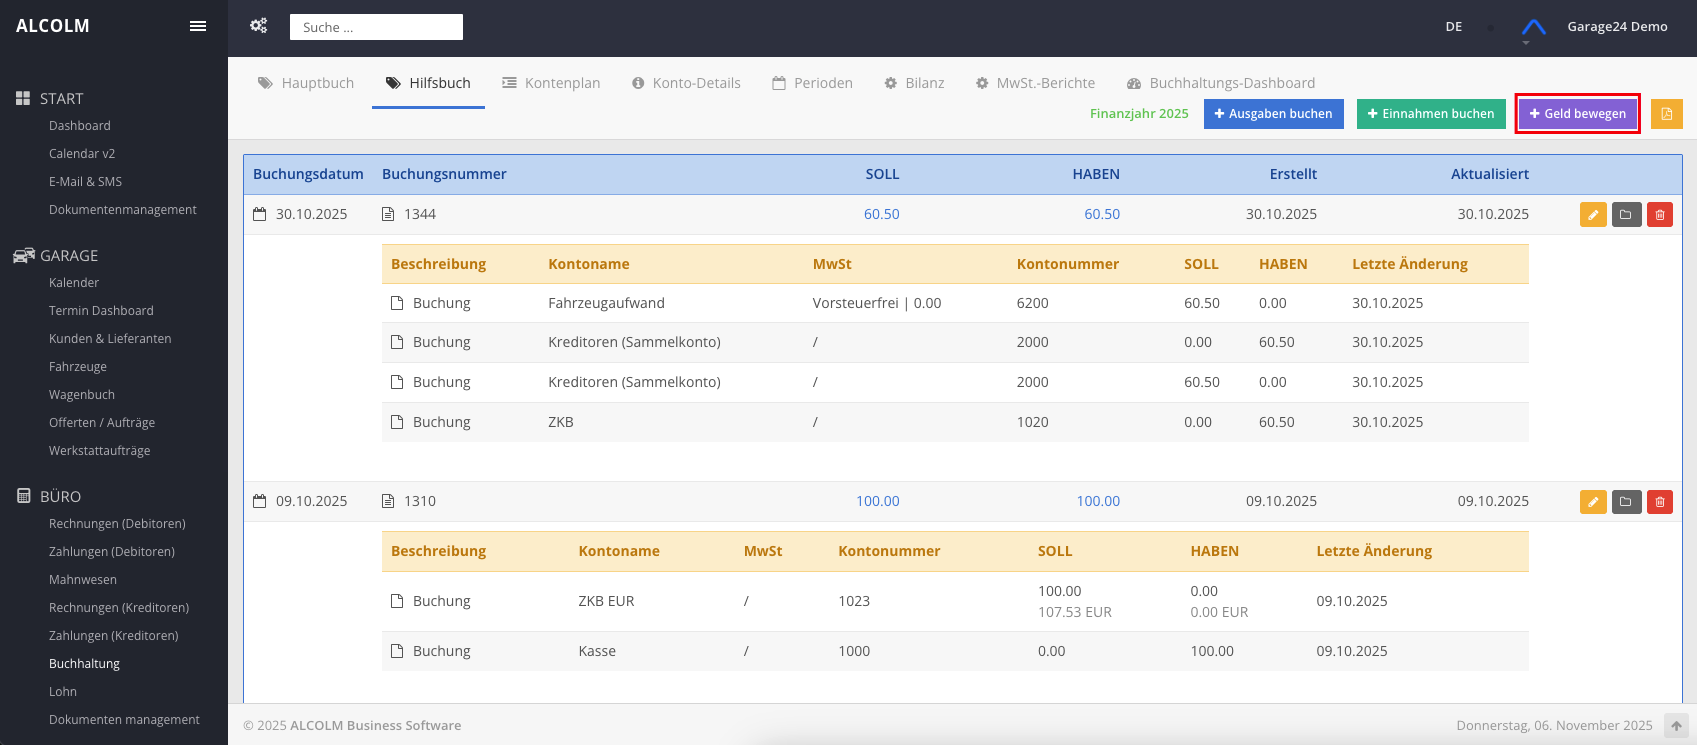Open the folder icon for booking 1310
This screenshot has height=745, width=1697.
(x=1626, y=502)
